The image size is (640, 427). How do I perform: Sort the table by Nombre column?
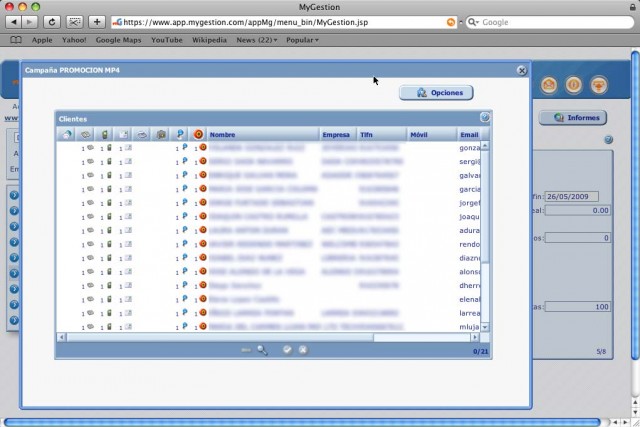point(263,134)
